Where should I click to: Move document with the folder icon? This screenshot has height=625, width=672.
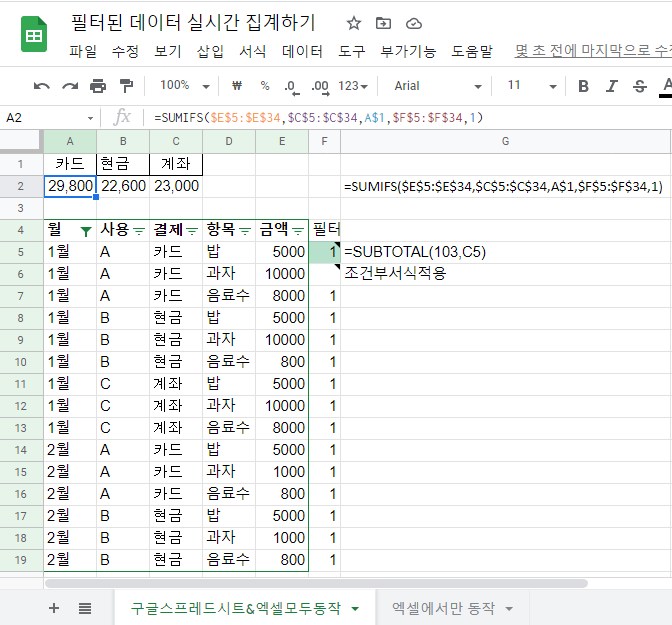point(383,23)
